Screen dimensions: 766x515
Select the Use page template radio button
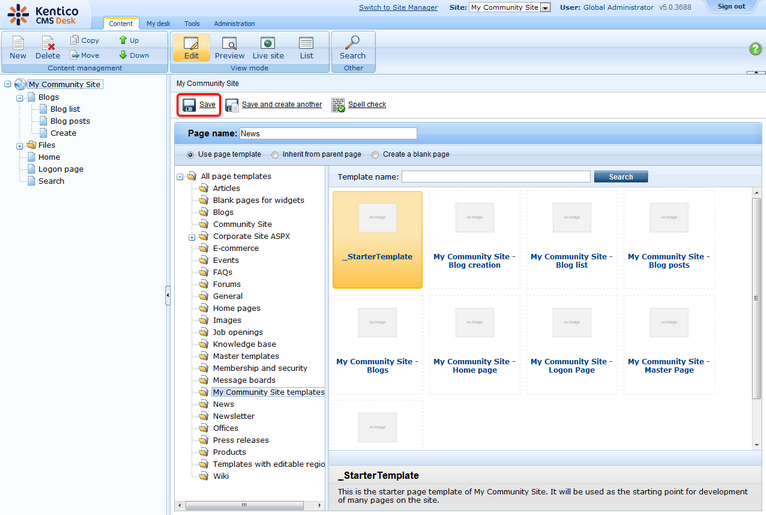point(190,155)
